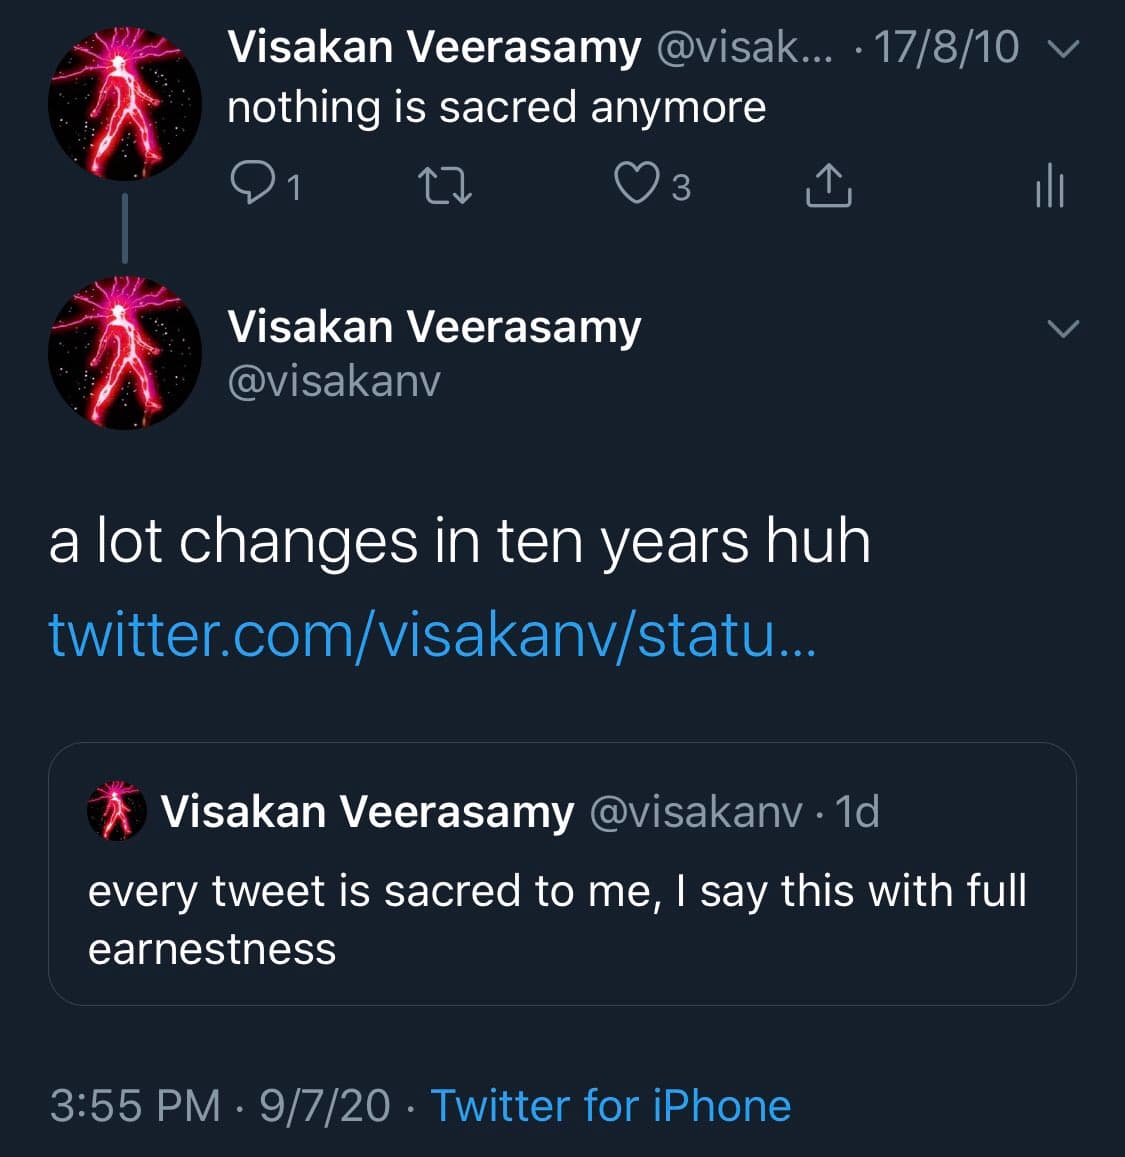The width and height of the screenshot is (1125, 1157).
Task: Click the bold Visakan Veerasamy main tweet name
Action: [433, 327]
